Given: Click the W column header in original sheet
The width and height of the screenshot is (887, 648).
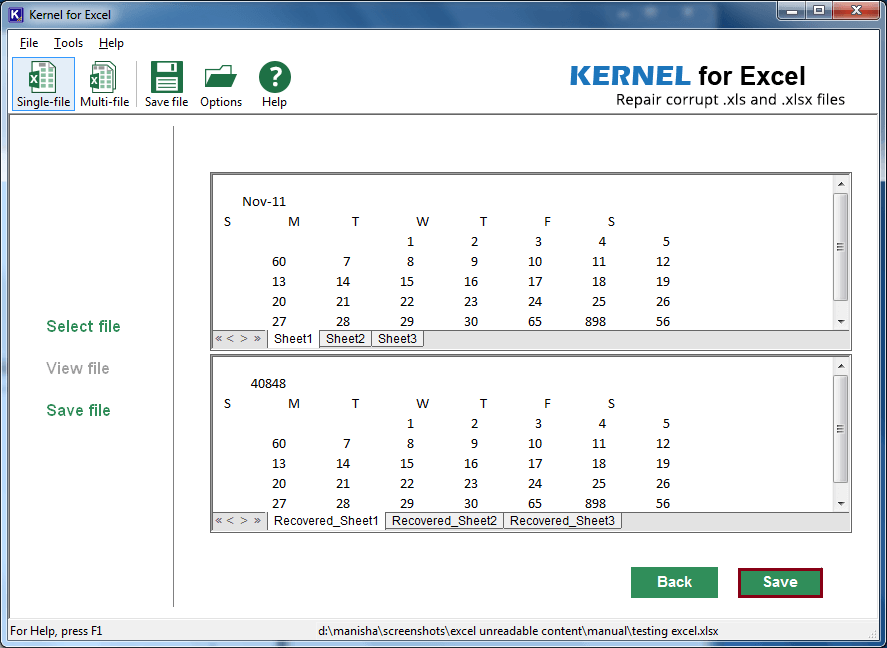Looking at the screenshot, I should pyautogui.click(x=423, y=222).
